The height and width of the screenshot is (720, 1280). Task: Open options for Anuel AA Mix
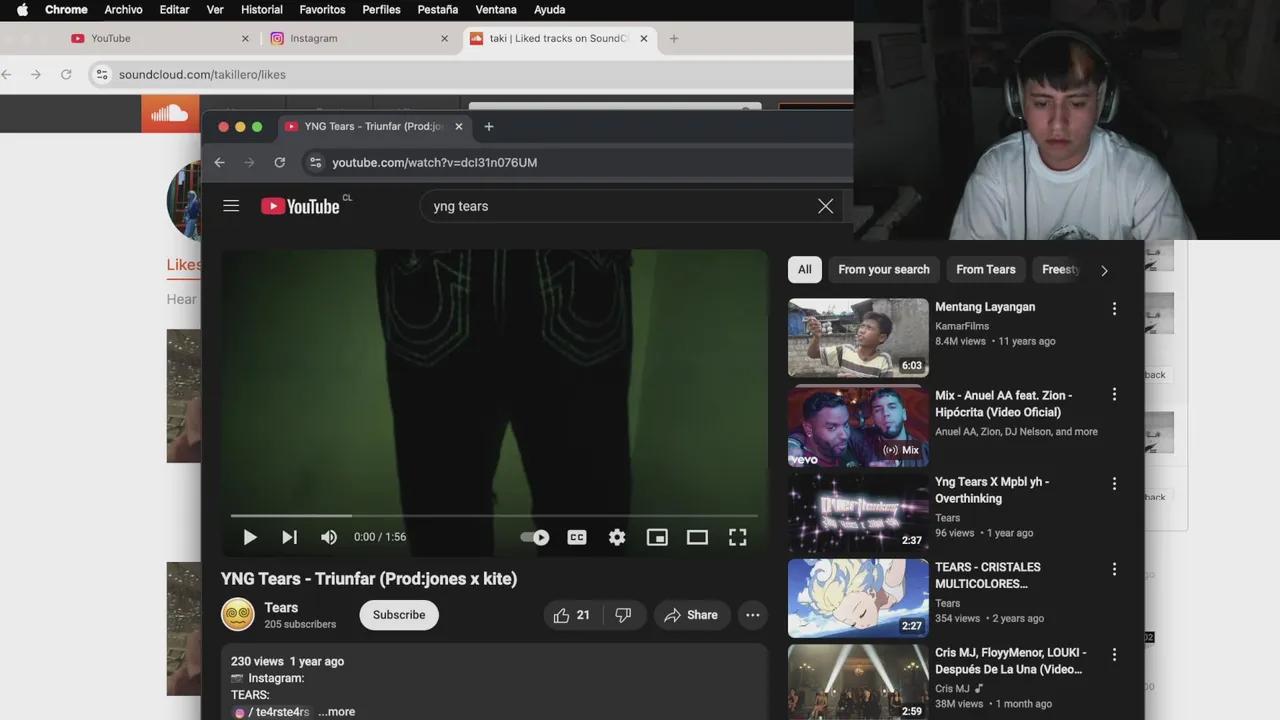(x=1114, y=395)
